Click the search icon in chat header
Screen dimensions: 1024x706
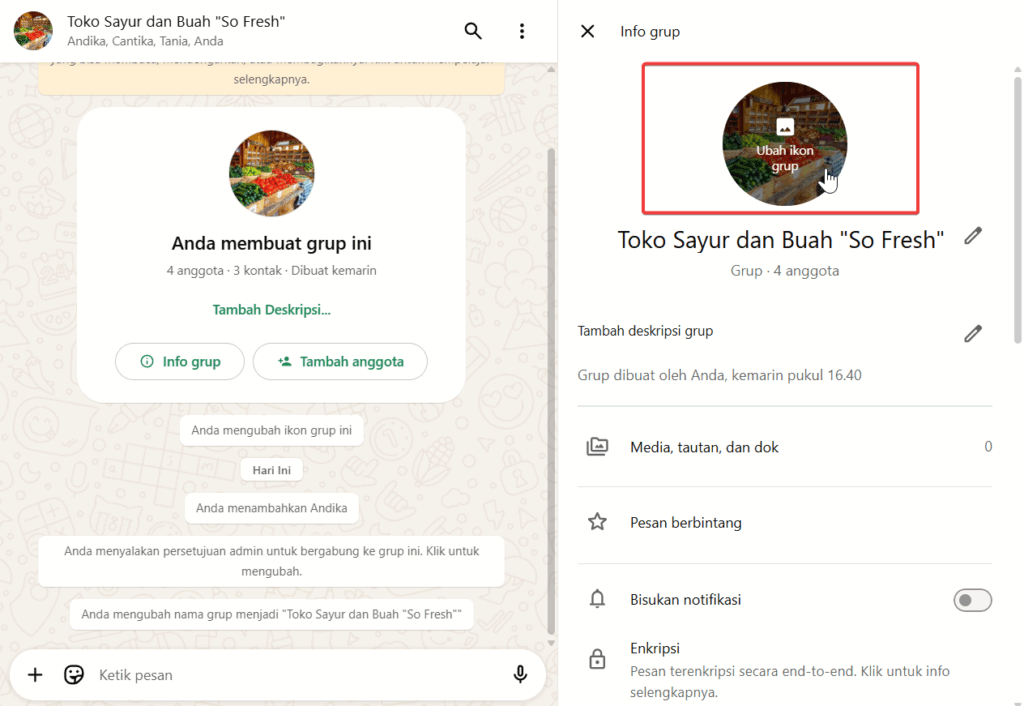[473, 31]
